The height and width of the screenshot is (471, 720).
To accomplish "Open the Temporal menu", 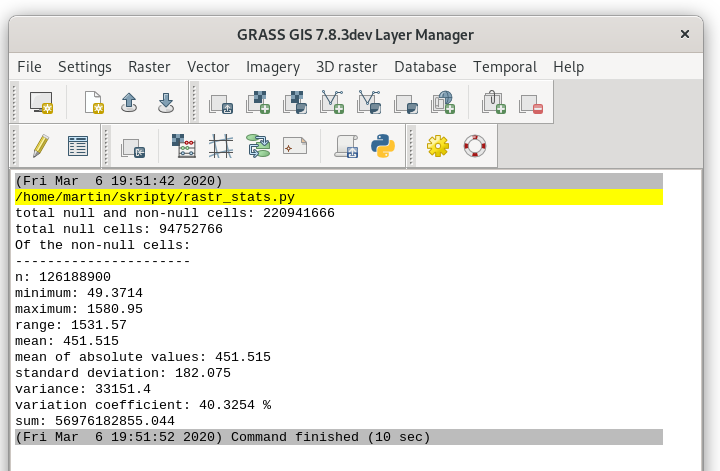I will point(505,67).
